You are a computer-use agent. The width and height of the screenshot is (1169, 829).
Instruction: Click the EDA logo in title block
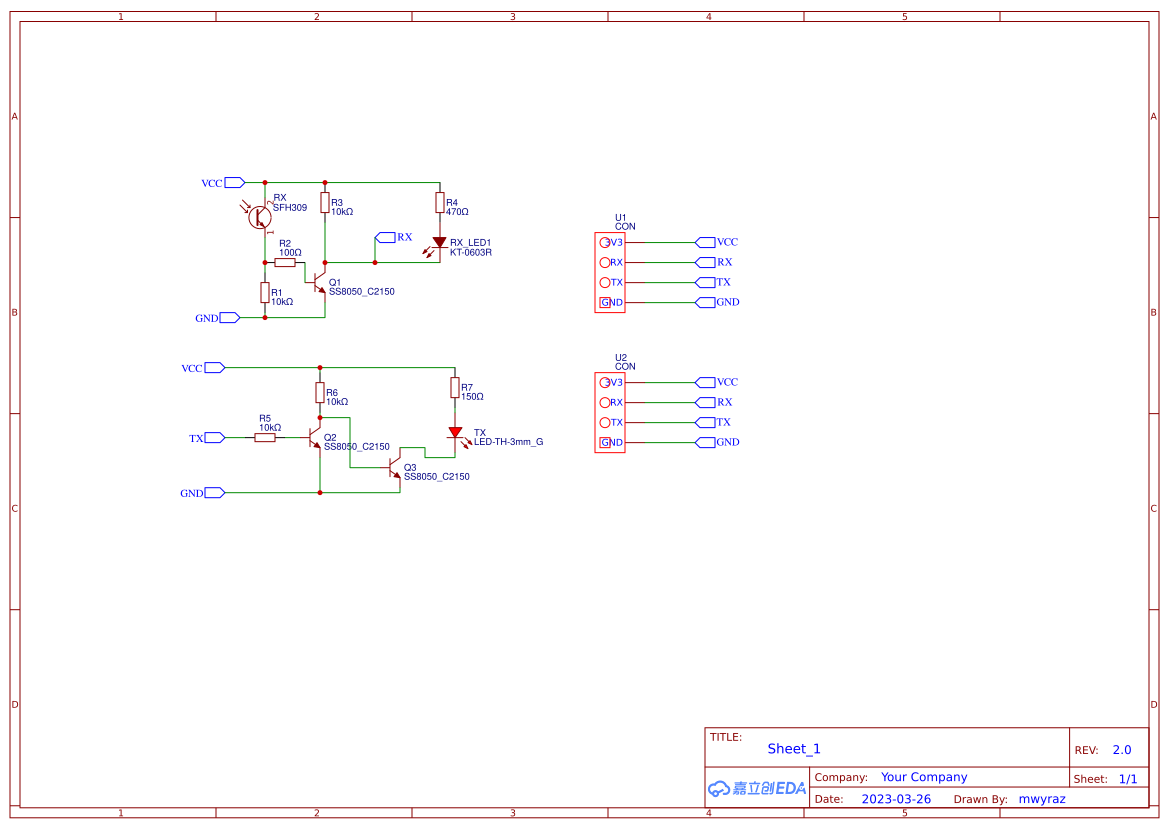[x=757, y=788]
